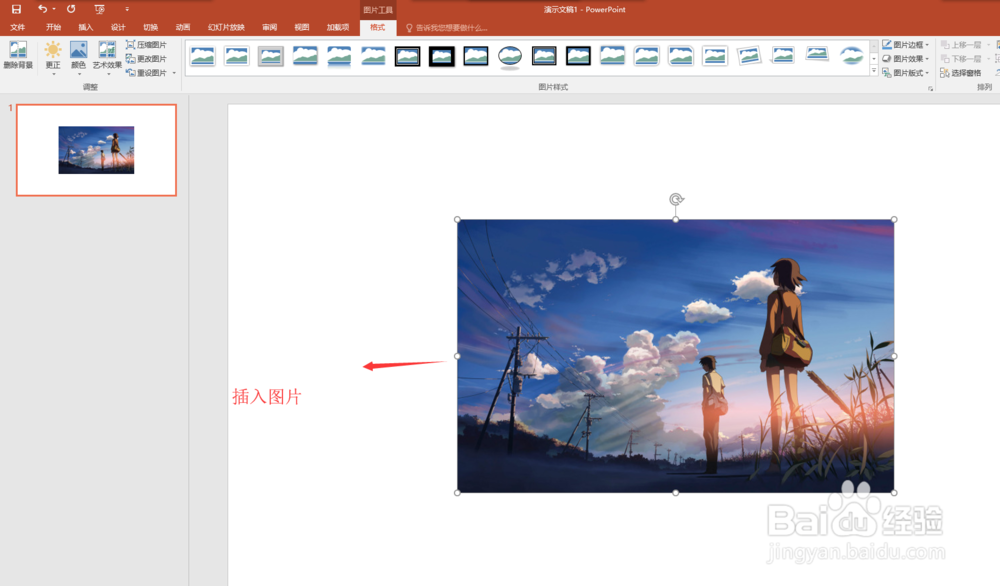Switch to the 动画 (Animations) tab
Screen dimensions: 1000x586
pyautogui.click(x=183, y=27)
